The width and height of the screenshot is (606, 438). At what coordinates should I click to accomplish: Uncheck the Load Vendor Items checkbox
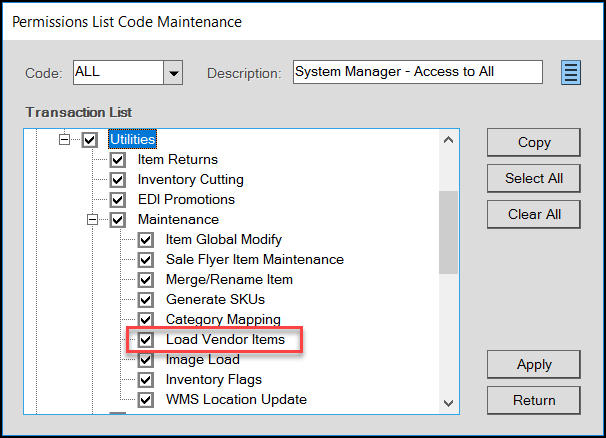[x=146, y=340]
